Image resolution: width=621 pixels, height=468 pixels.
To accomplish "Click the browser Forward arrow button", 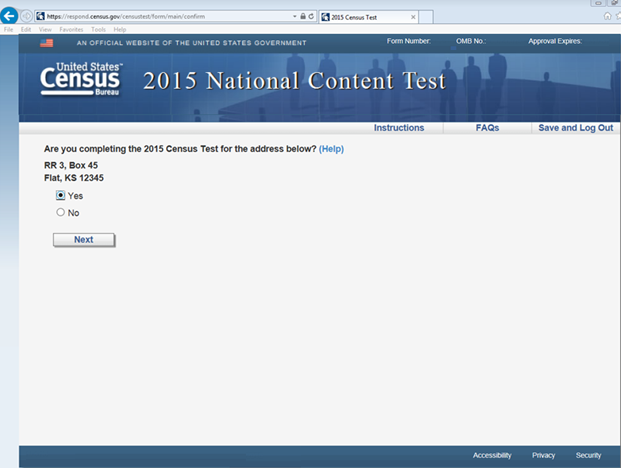I will [26, 16].
